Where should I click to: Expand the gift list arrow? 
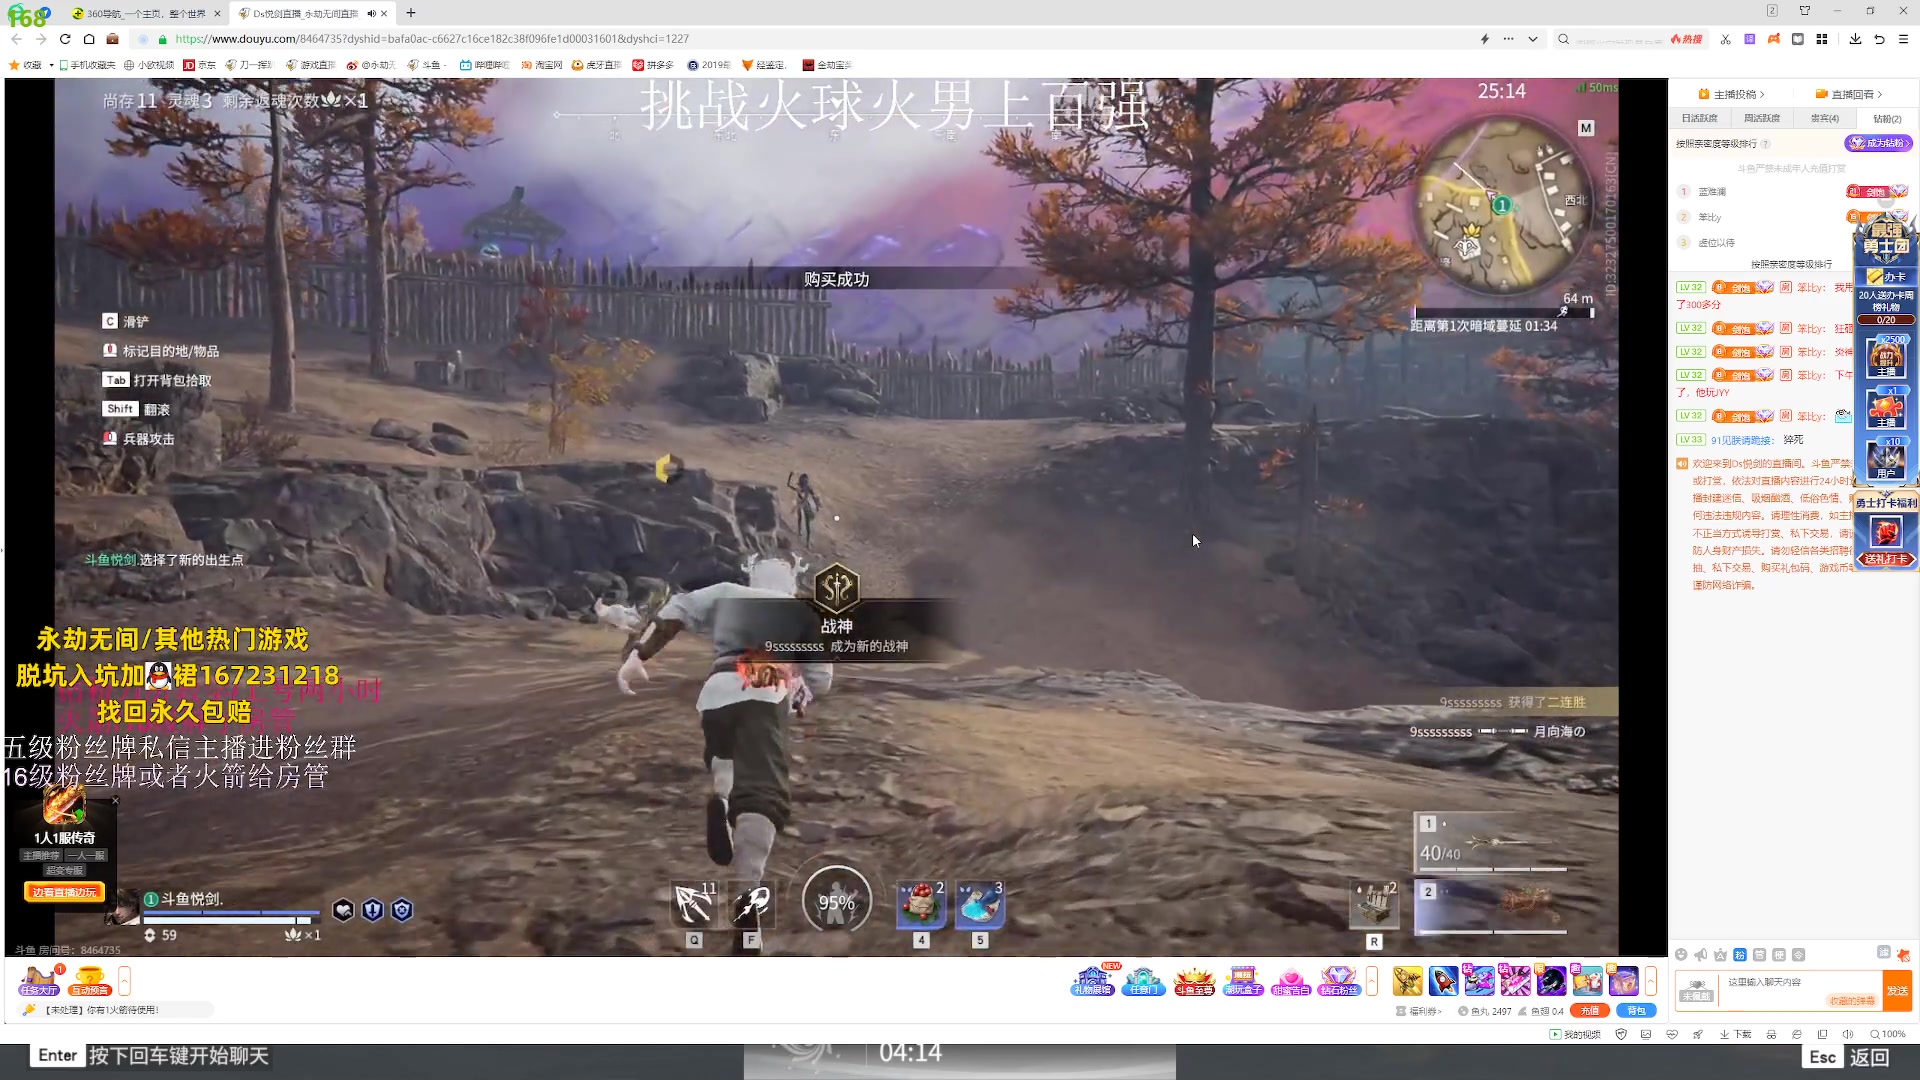tap(1651, 981)
